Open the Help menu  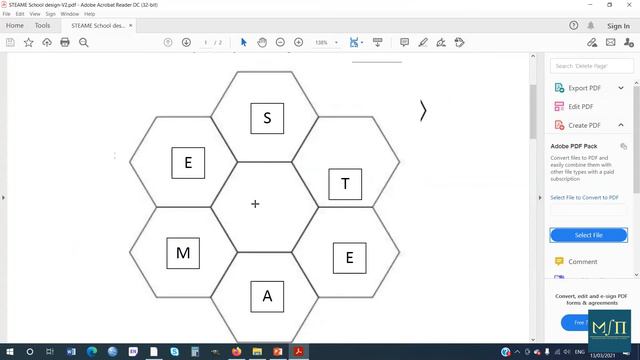pos(89,14)
